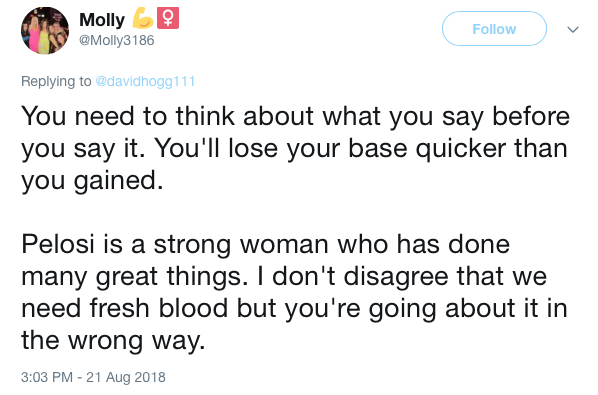Screen dimensions: 598x395
Task: Click the first paragraph starting "You need"
Action: (x=295, y=148)
